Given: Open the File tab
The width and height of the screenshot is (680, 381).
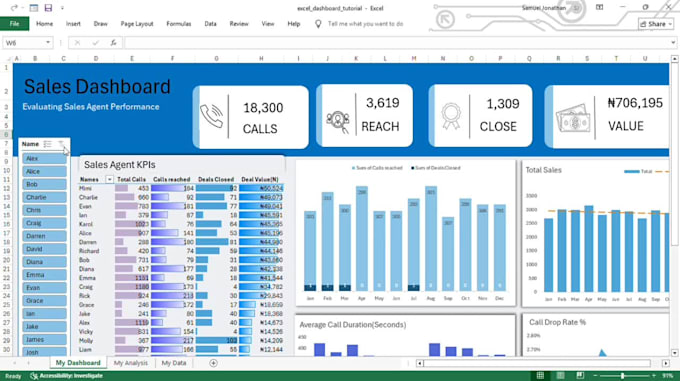Looking at the screenshot, I should pos(14,24).
